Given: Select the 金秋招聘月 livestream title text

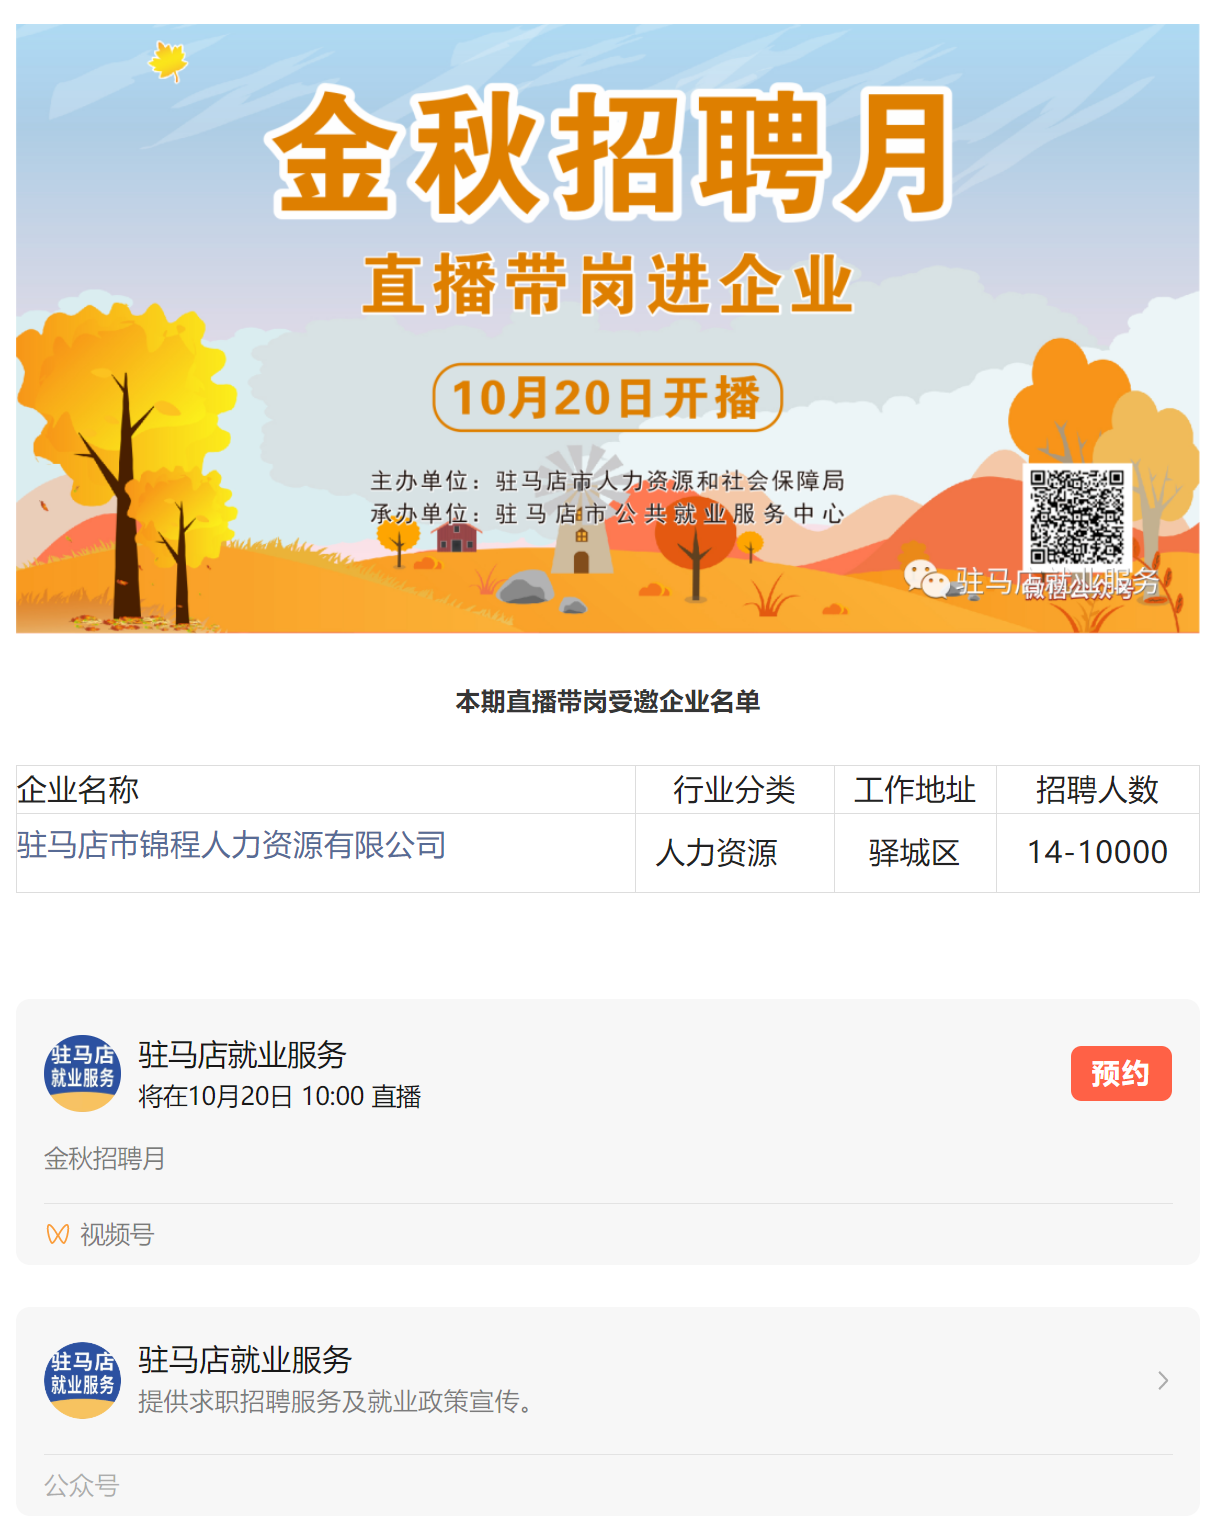Looking at the screenshot, I should point(105,1159).
